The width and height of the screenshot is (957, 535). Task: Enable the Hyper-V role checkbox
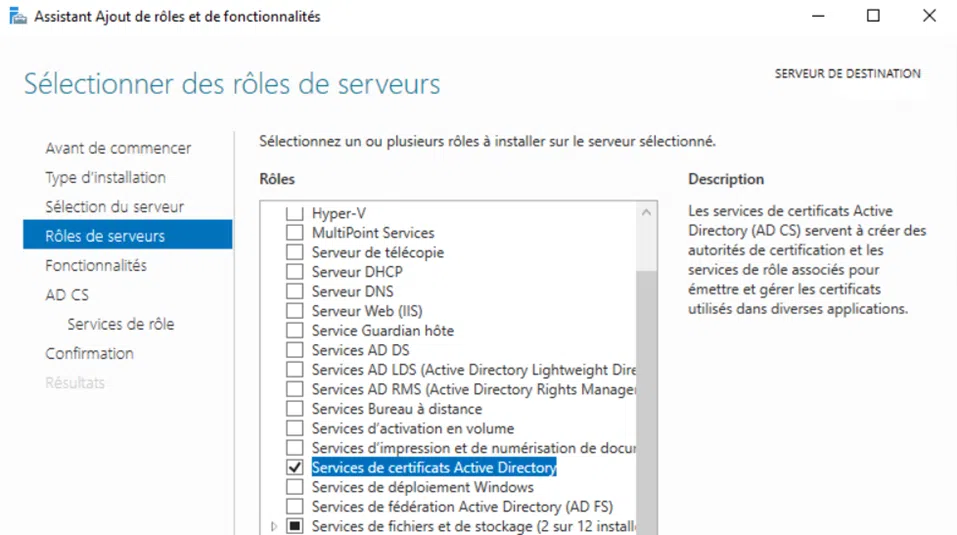(294, 214)
